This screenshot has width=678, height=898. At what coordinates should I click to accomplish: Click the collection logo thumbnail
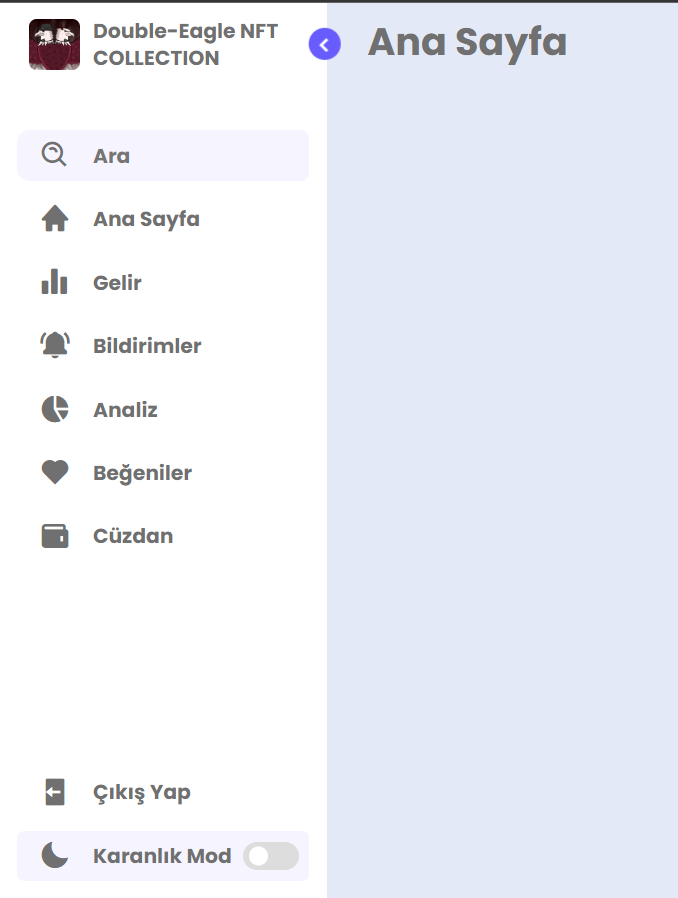[55, 44]
